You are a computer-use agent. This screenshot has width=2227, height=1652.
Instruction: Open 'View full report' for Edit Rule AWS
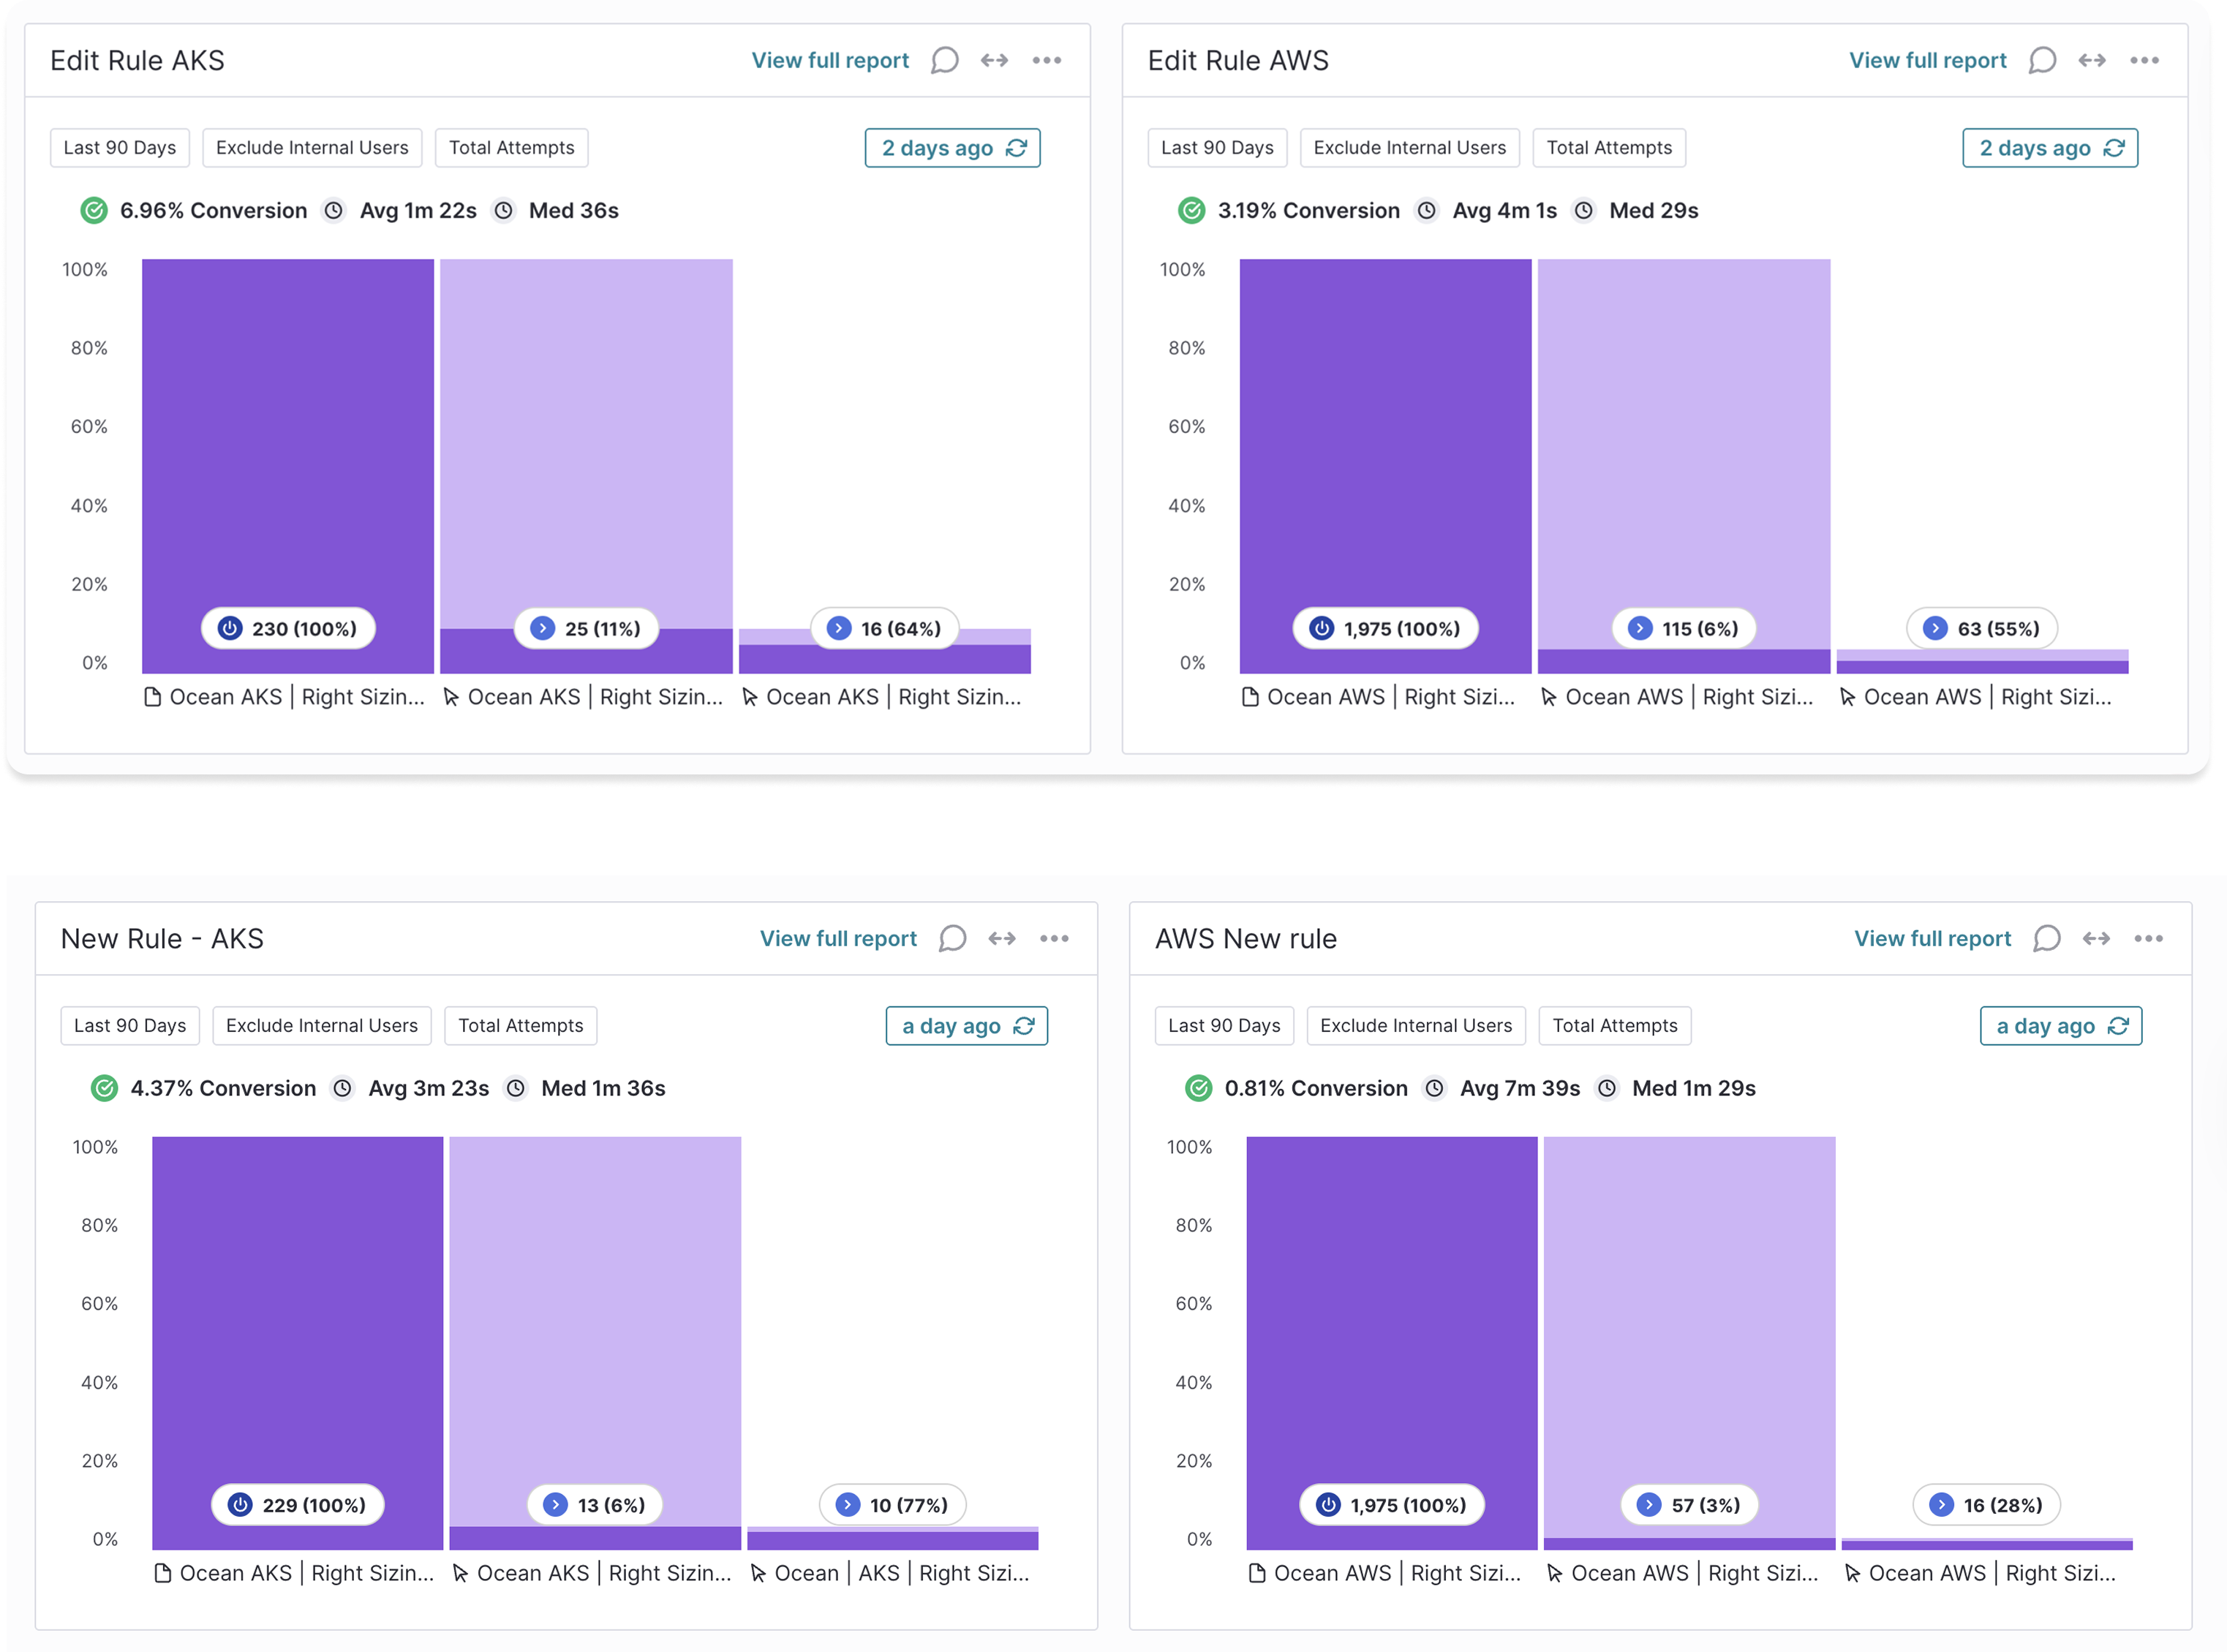click(1927, 60)
